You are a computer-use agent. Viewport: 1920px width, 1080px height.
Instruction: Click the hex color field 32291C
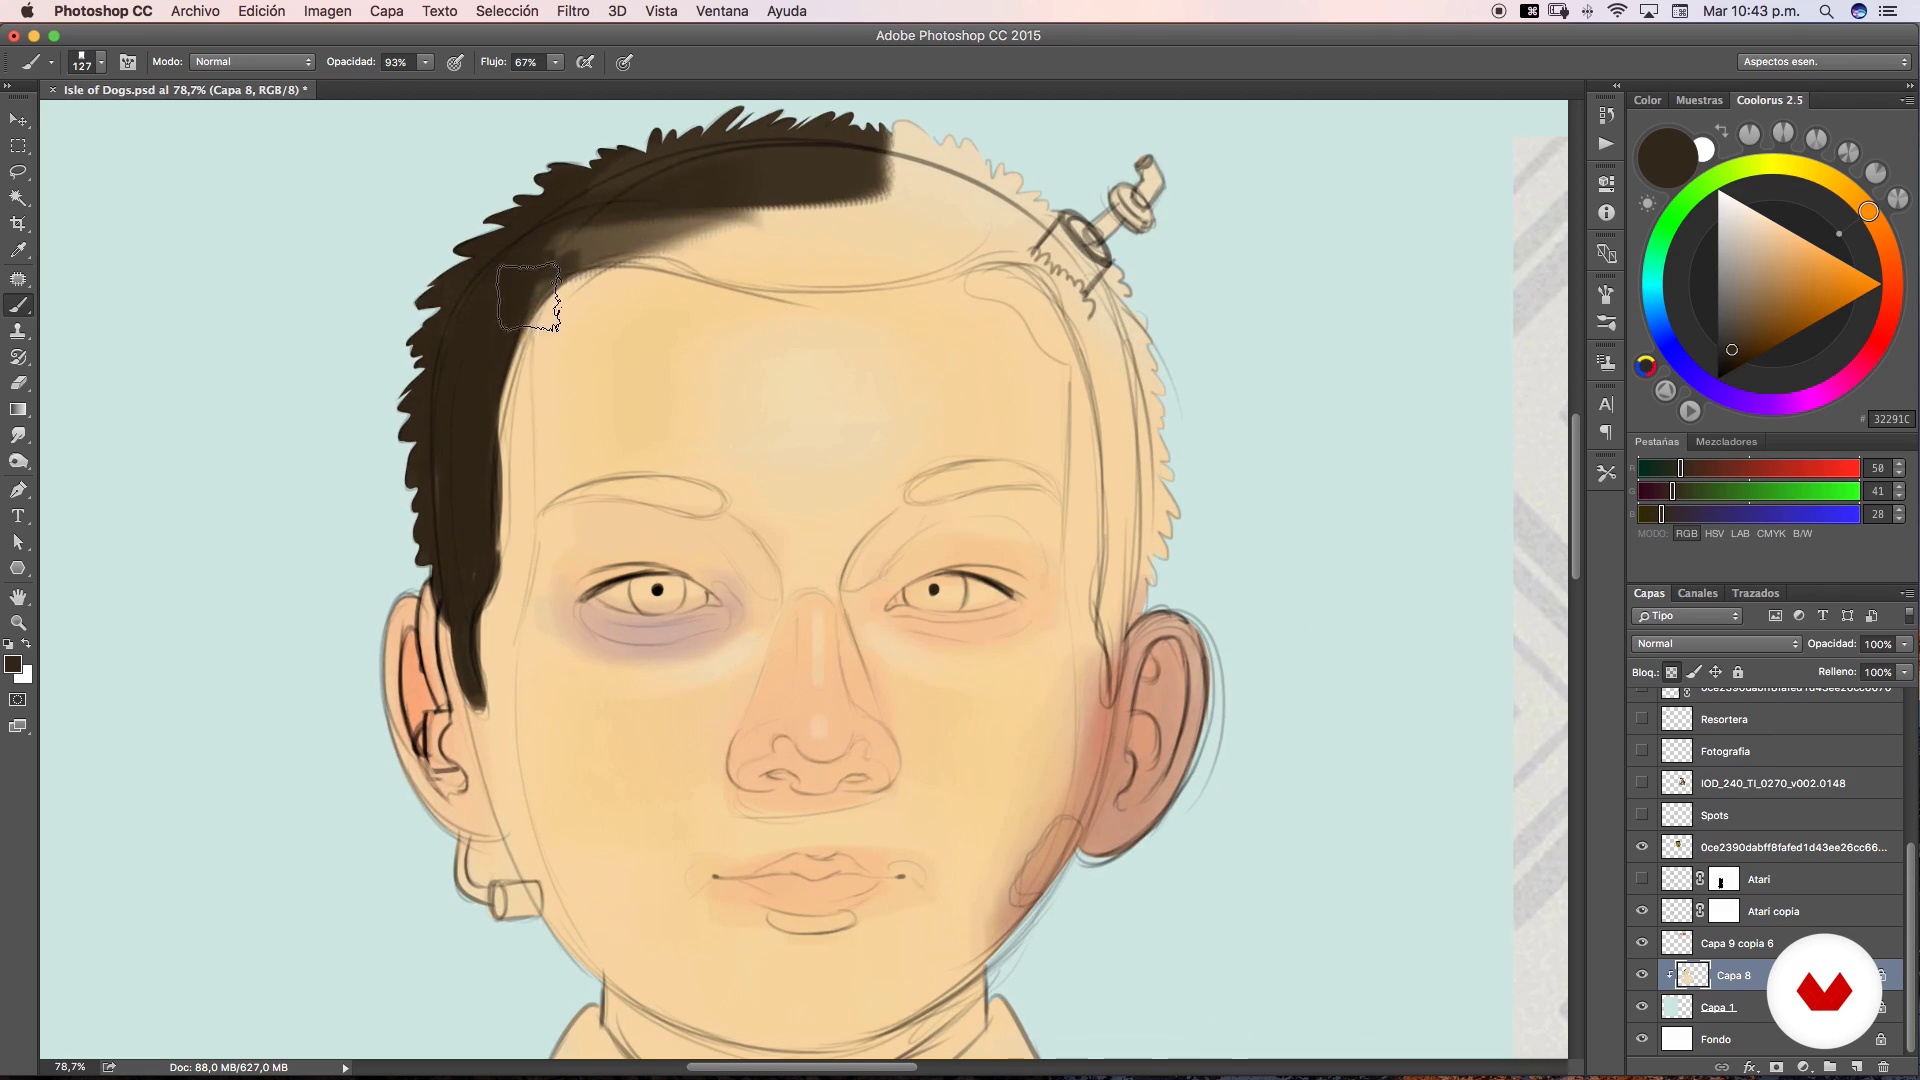coord(1891,419)
